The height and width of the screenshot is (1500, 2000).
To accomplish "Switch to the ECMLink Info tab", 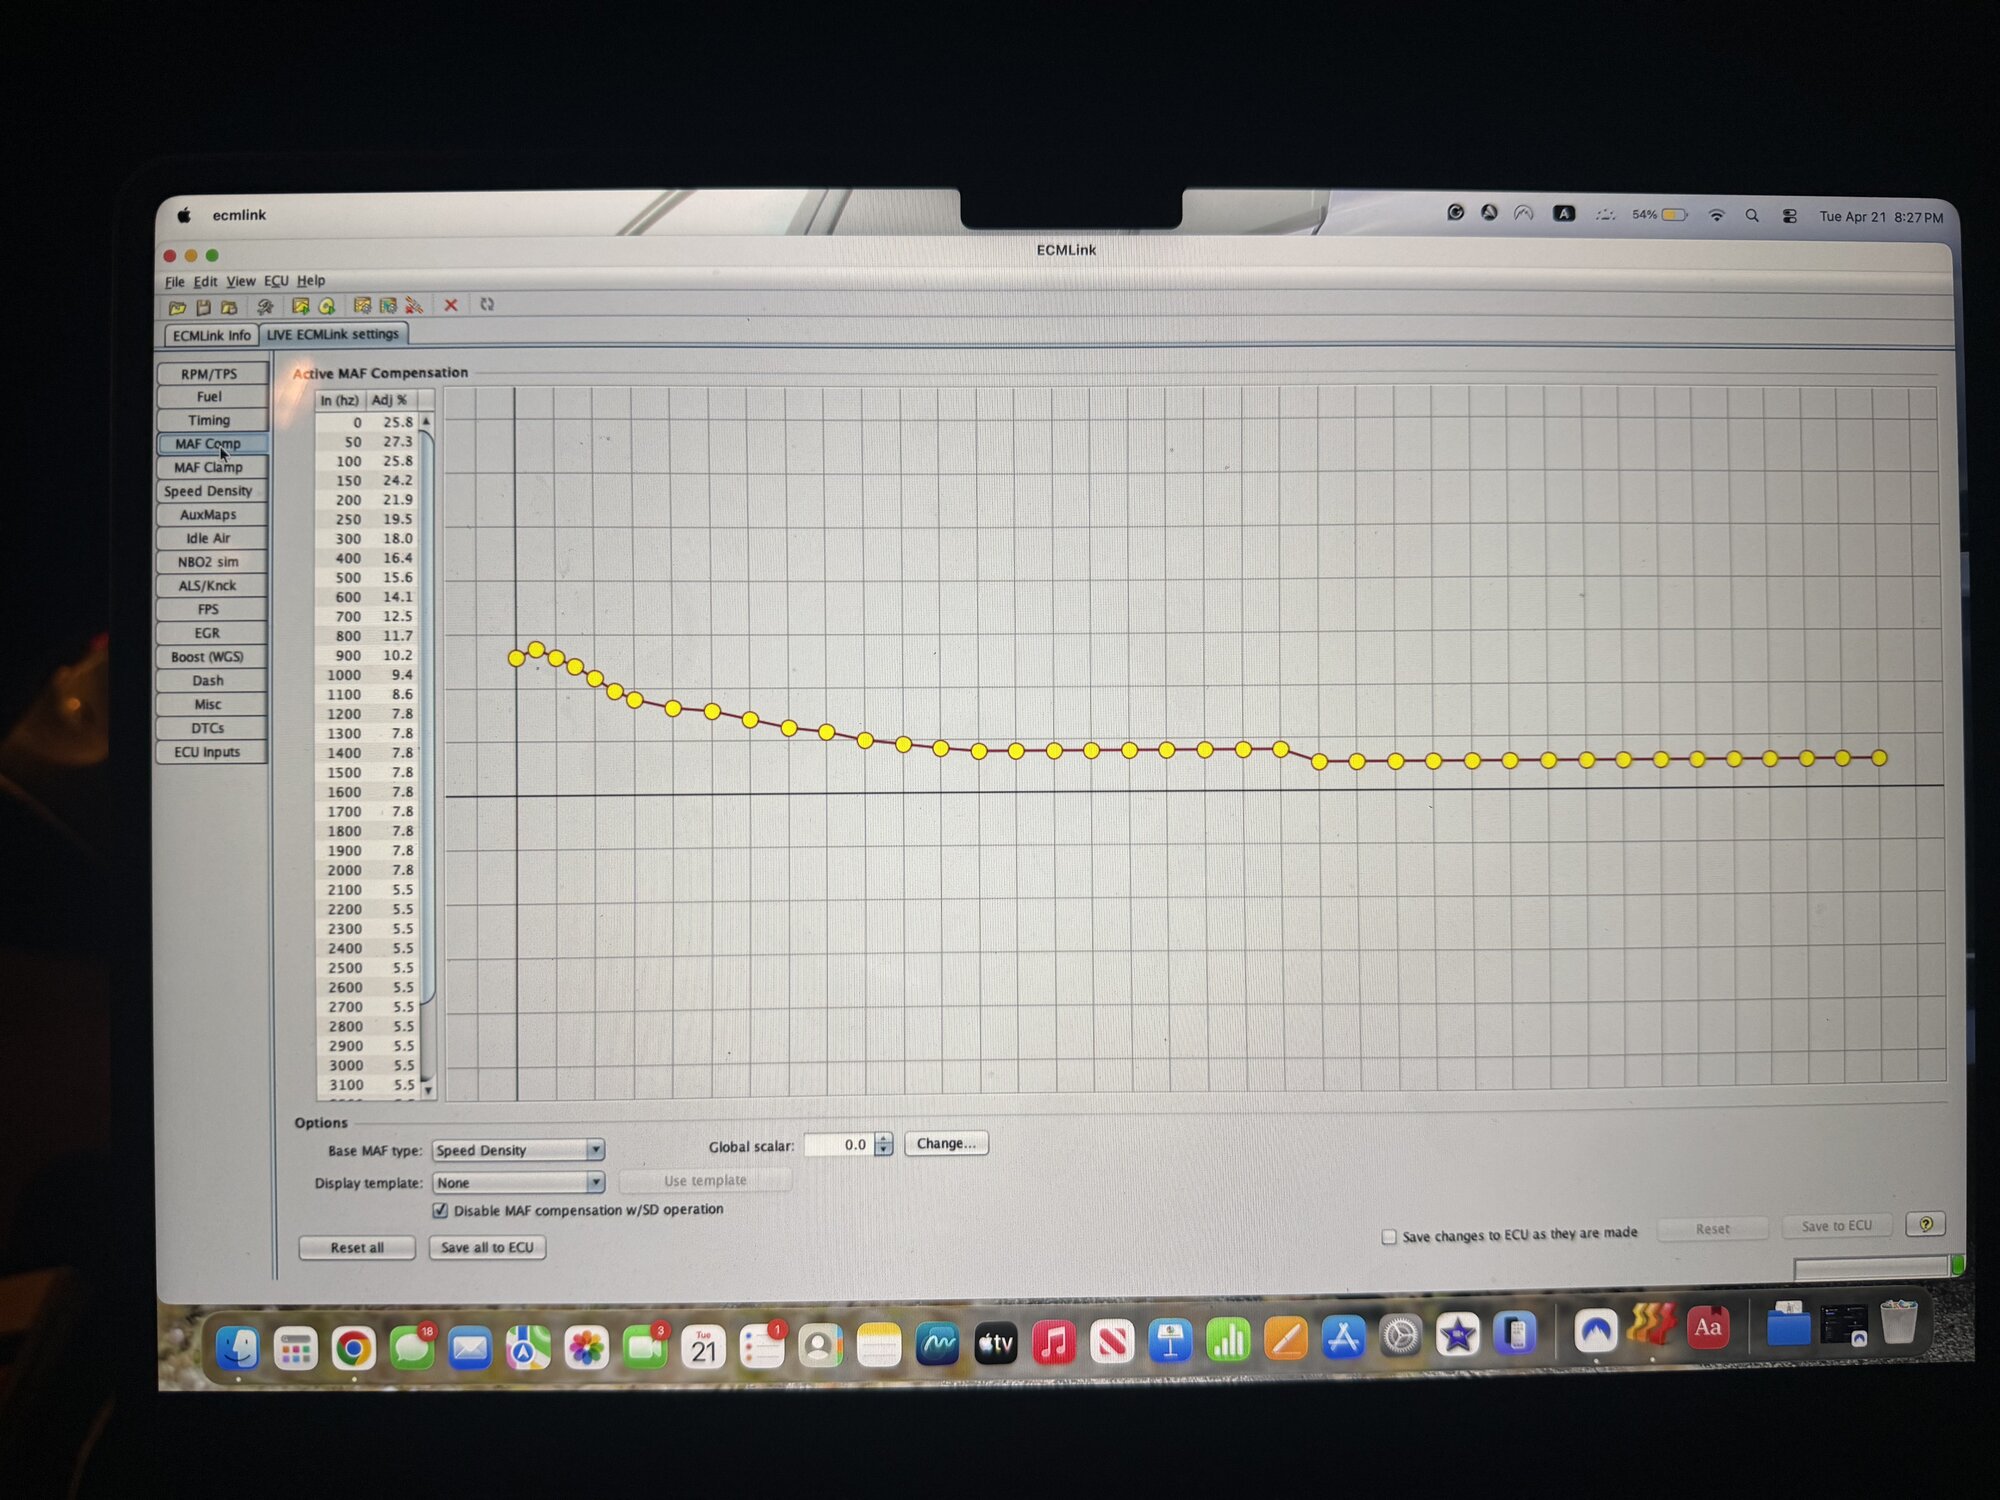I will 211,336.
